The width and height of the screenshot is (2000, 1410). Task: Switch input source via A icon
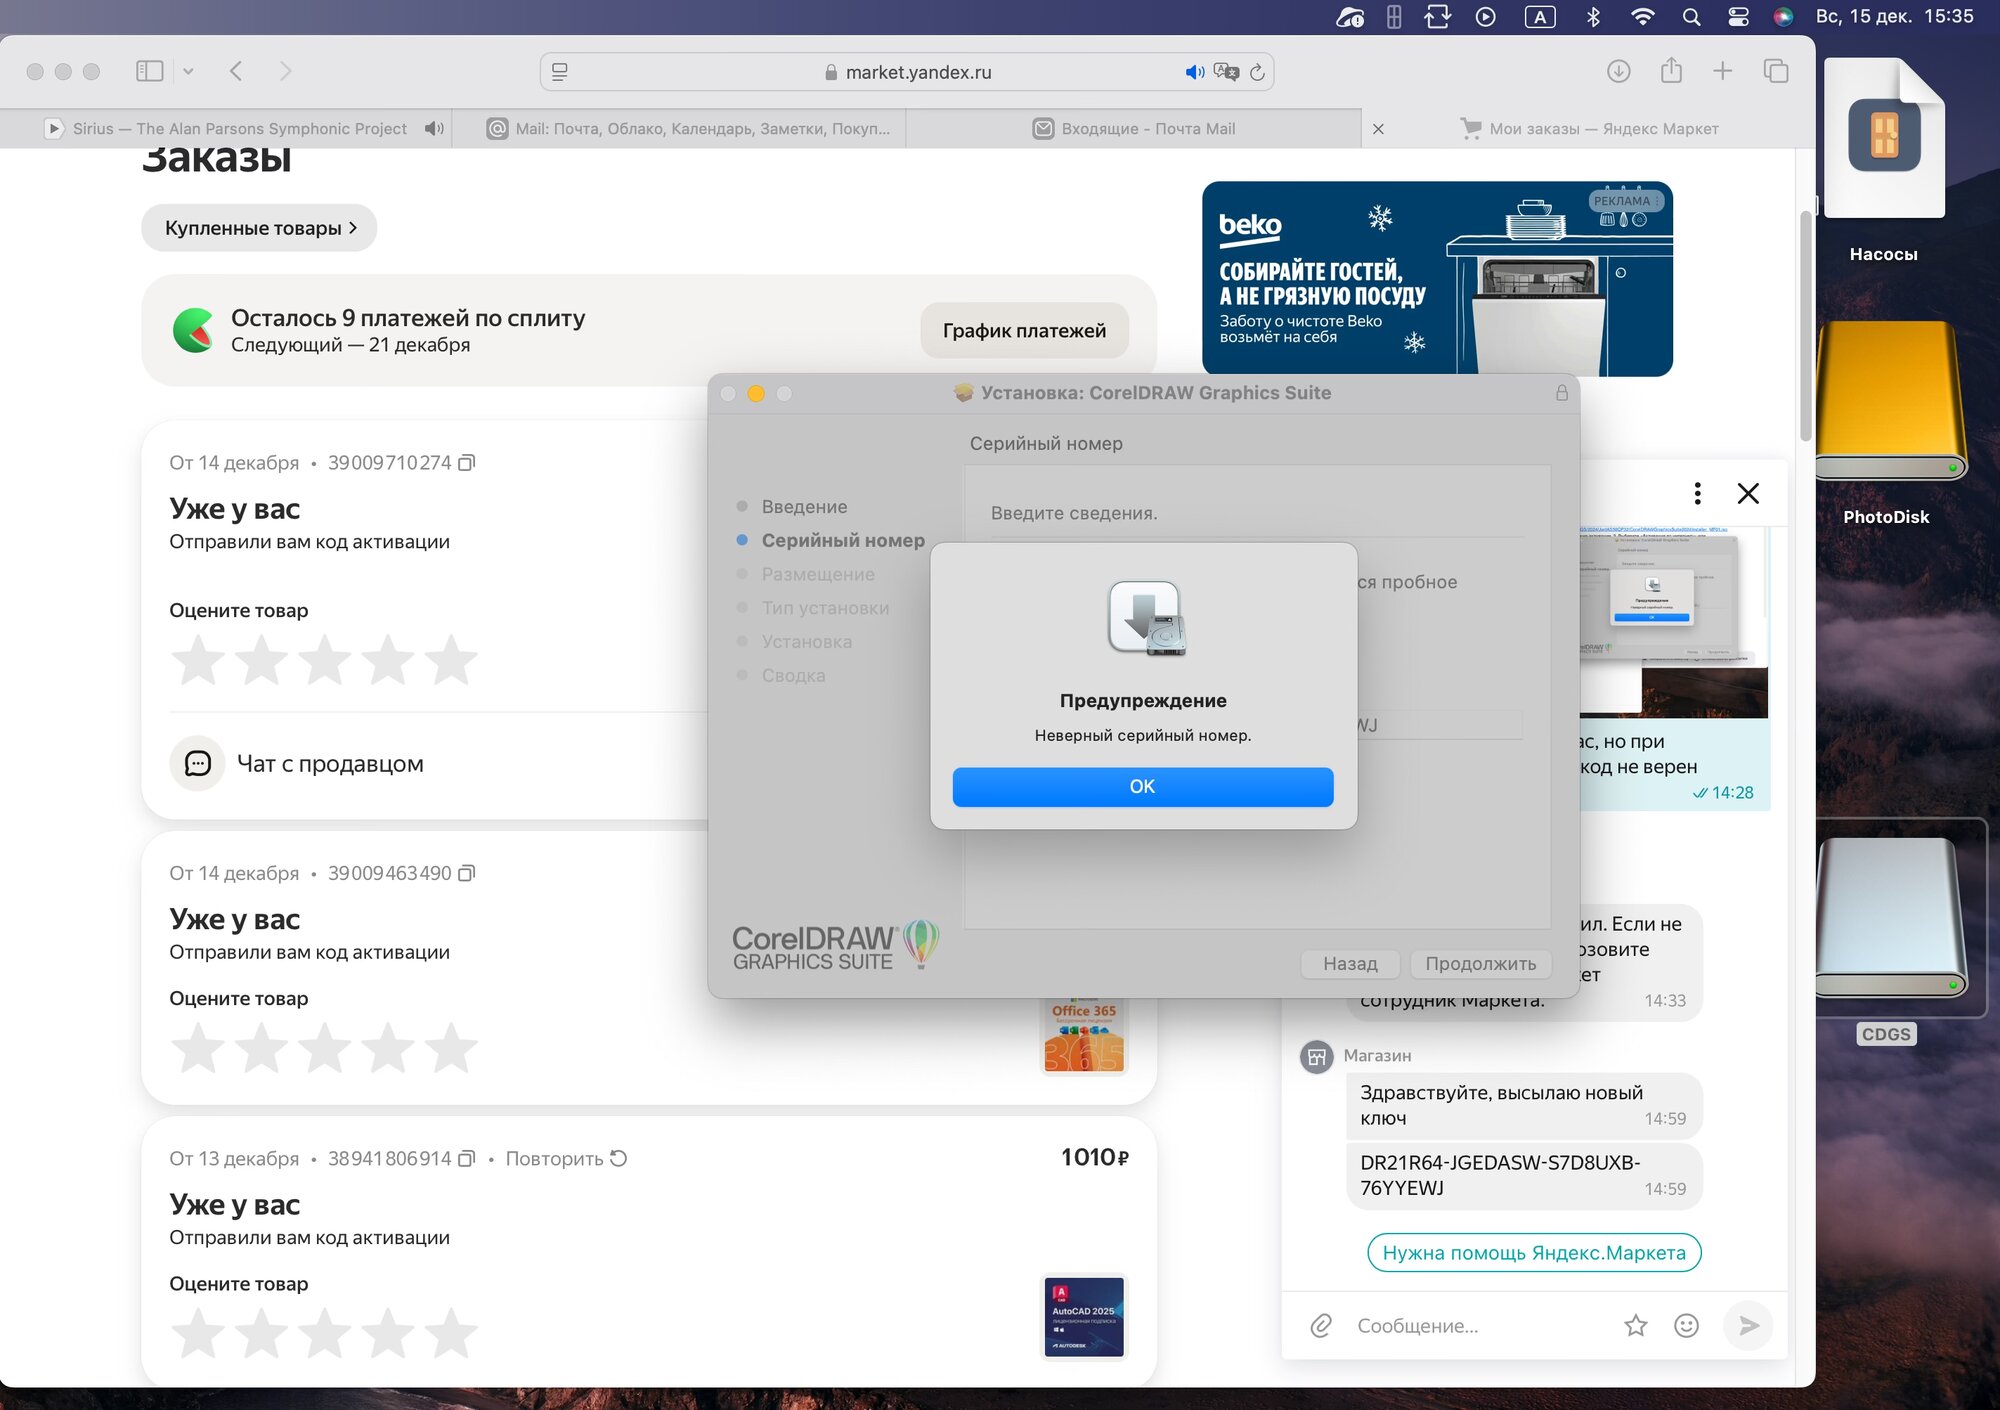[1540, 17]
